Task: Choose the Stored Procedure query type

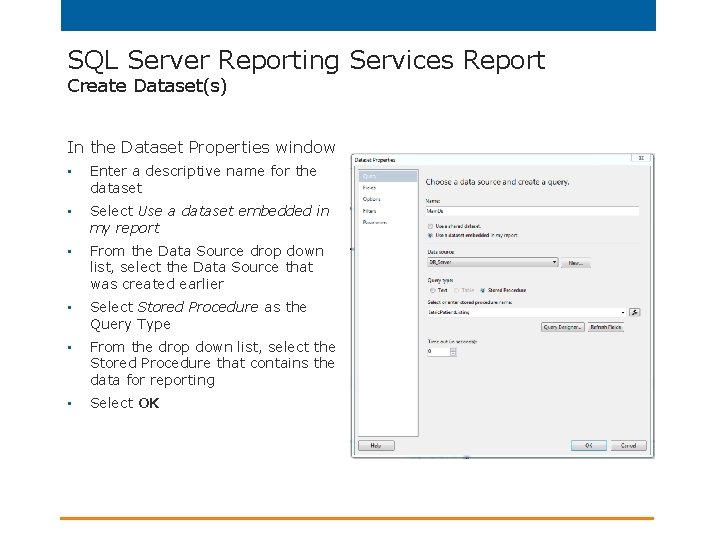Action: click(483, 290)
